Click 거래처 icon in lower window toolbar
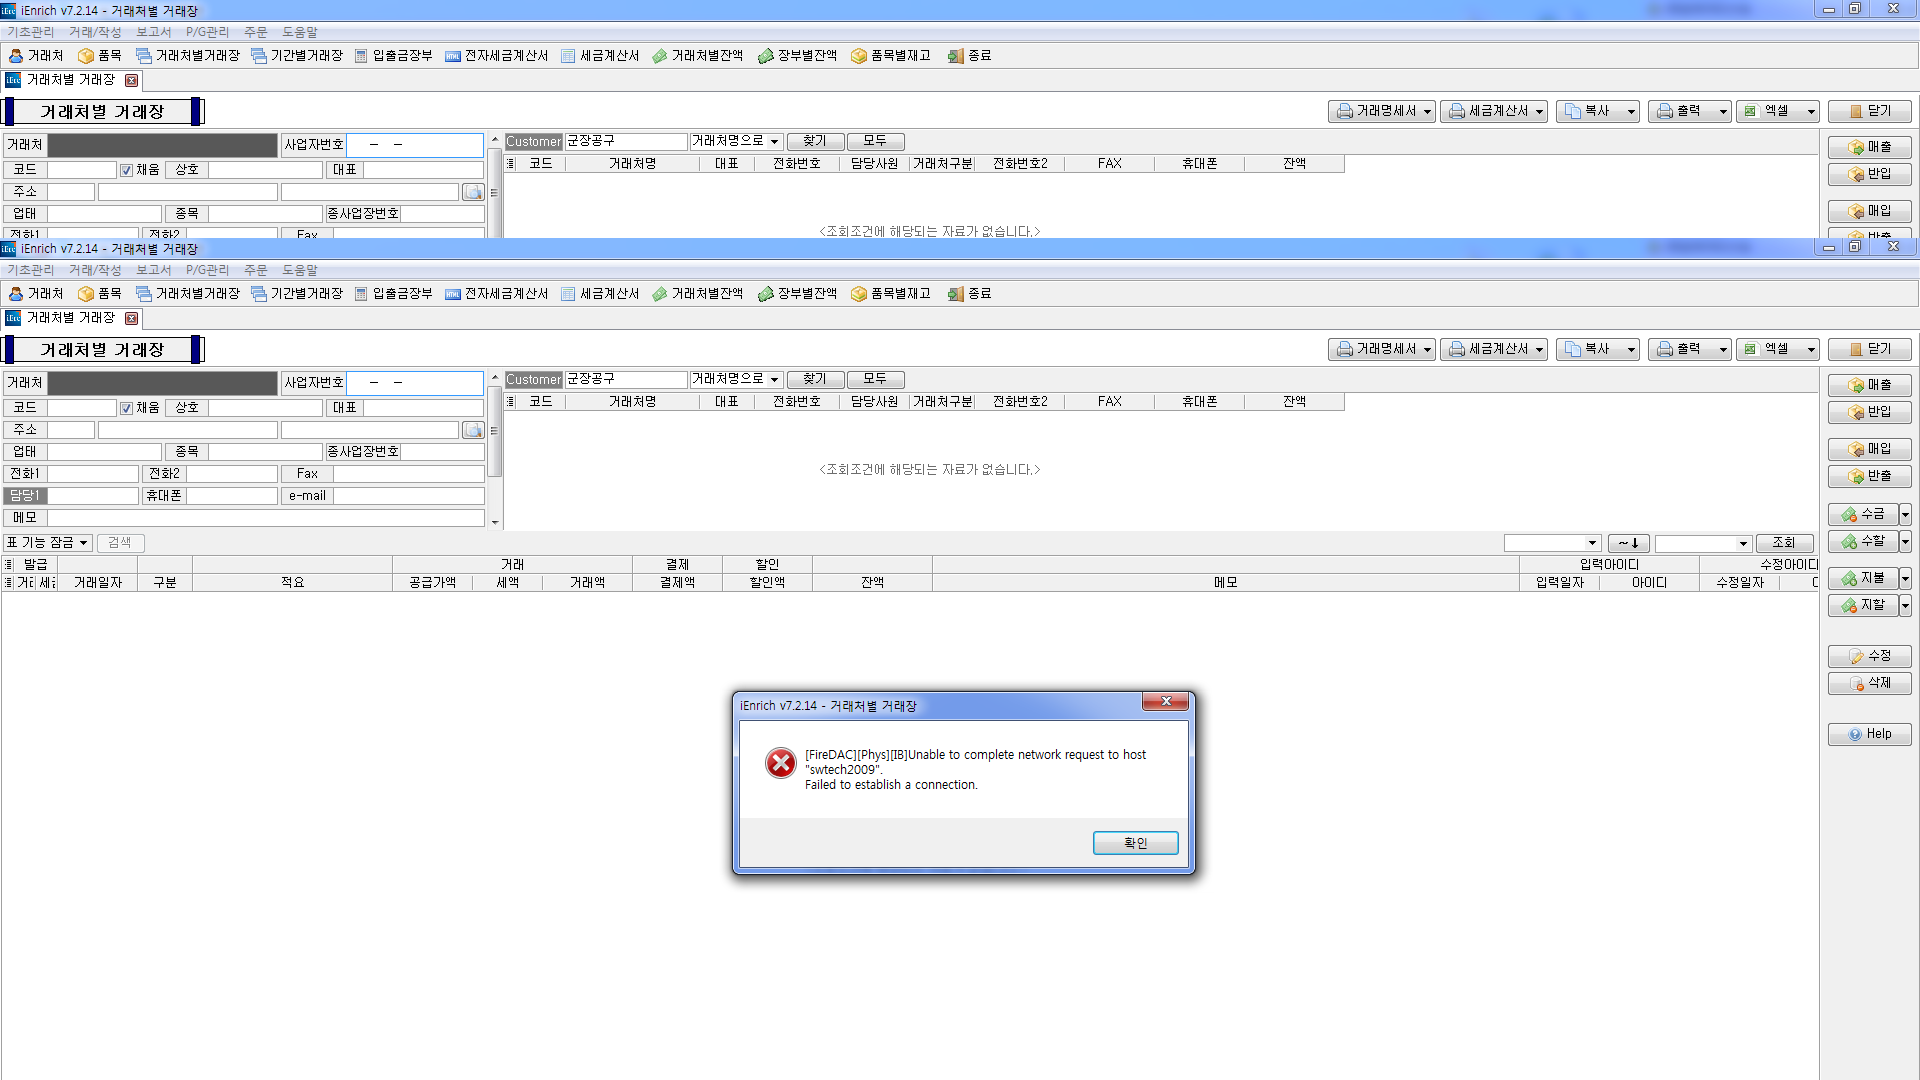This screenshot has width=1920, height=1080. tap(16, 294)
